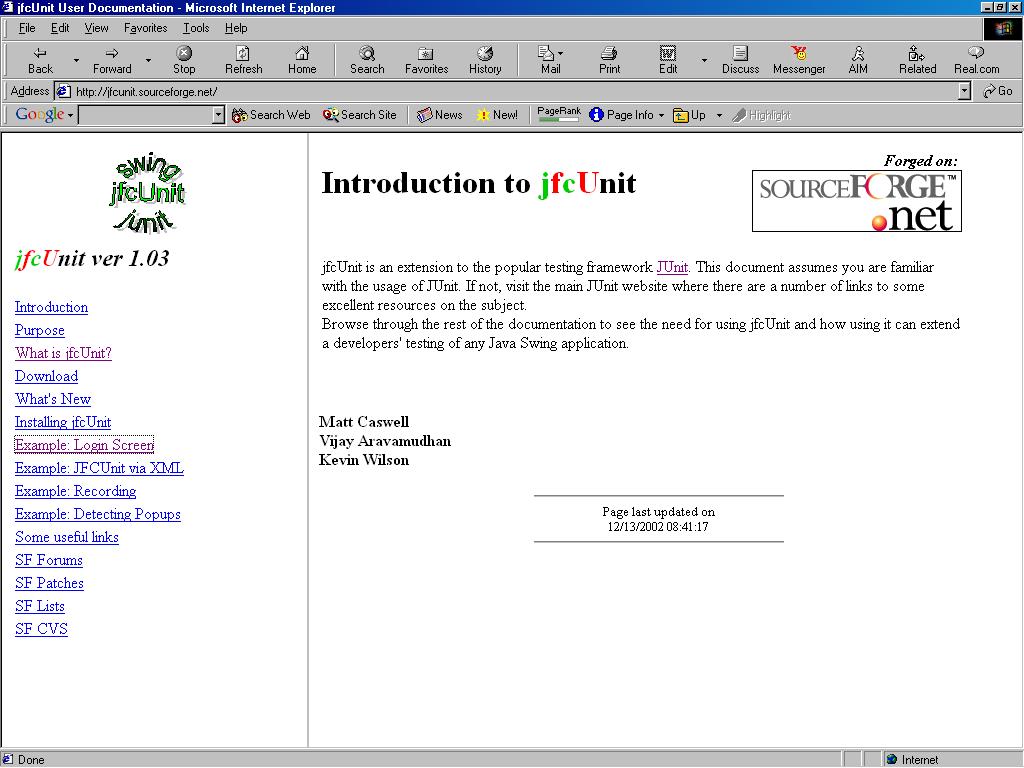Viewport: 1024px width, 768px height.
Task: Select the text 'Matt Caswell'
Action: 364,422
